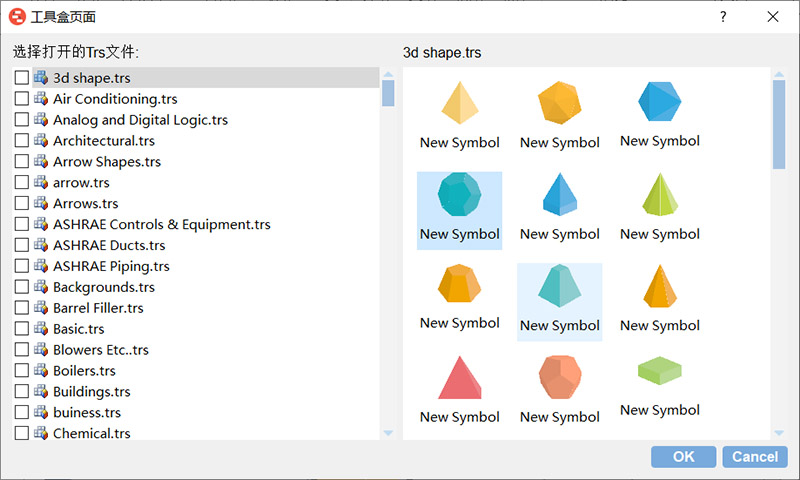Select the flat green cuboid symbol
The height and width of the screenshot is (480, 800).
point(659,372)
